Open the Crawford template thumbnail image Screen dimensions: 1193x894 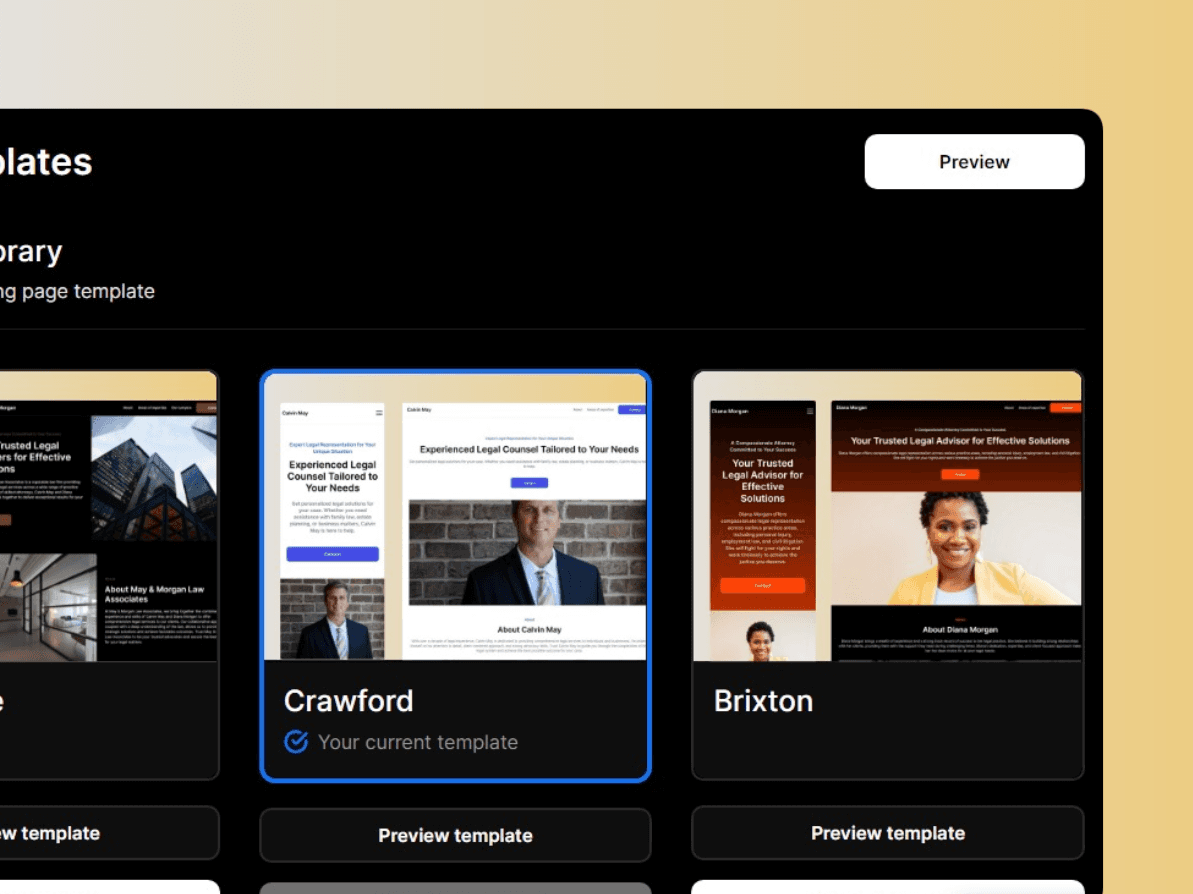pyautogui.click(x=455, y=517)
